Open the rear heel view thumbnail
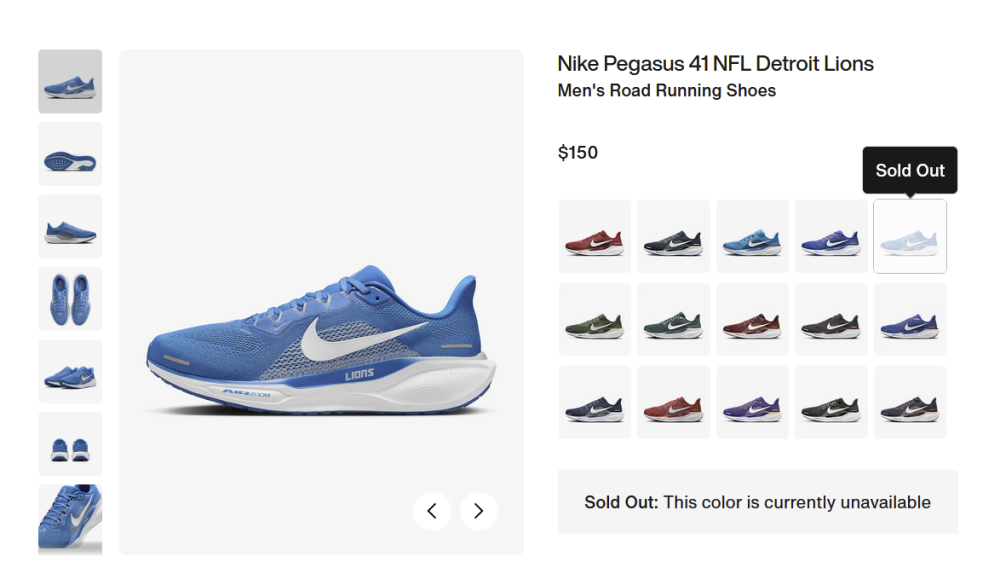1000x568 pixels. point(70,444)
